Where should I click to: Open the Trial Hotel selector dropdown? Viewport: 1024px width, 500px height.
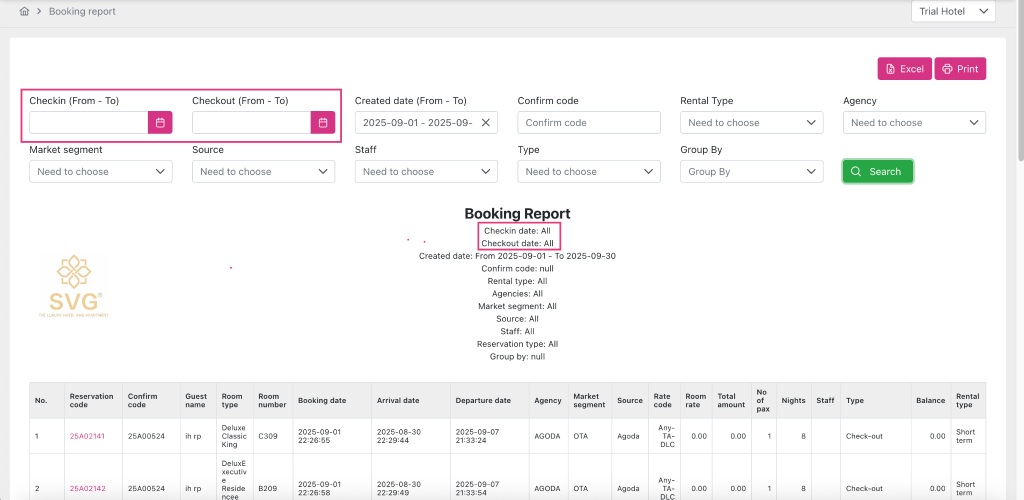point(952,12)
